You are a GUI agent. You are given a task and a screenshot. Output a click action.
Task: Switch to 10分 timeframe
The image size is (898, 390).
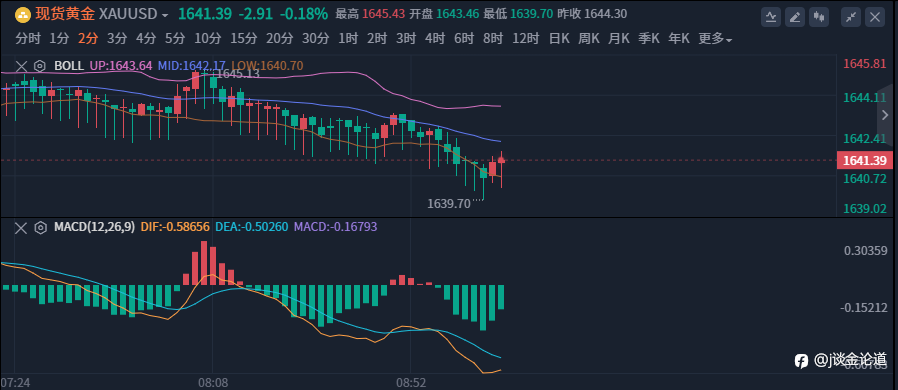(x=207, y=39)
